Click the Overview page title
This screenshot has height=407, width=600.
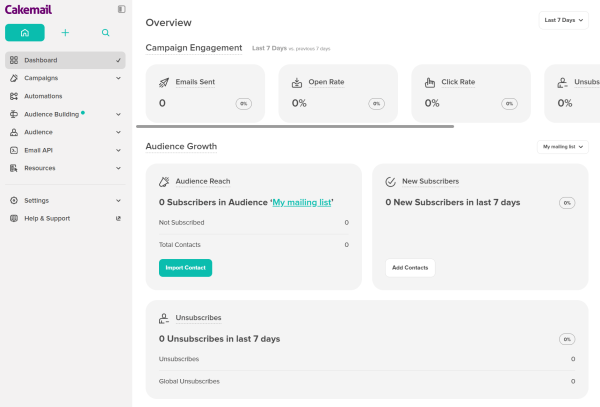click(168, 23)
